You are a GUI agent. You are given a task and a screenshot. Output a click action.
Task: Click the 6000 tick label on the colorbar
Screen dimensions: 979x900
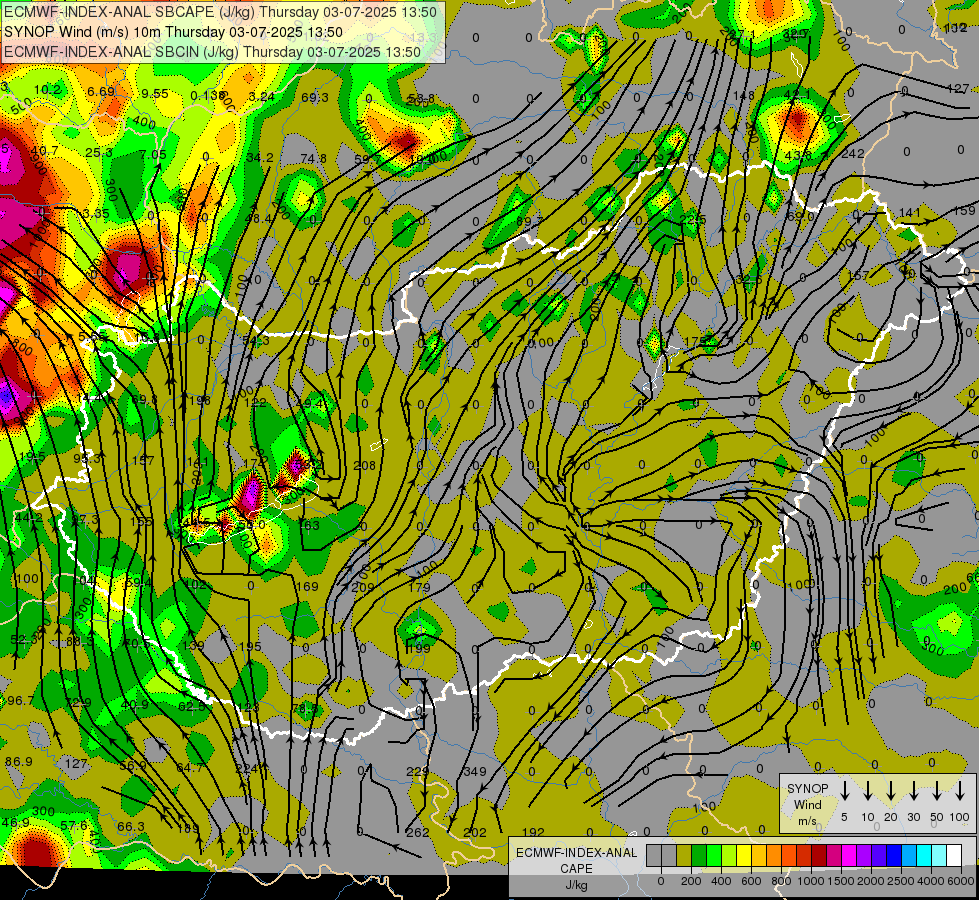tap(962, 881)
